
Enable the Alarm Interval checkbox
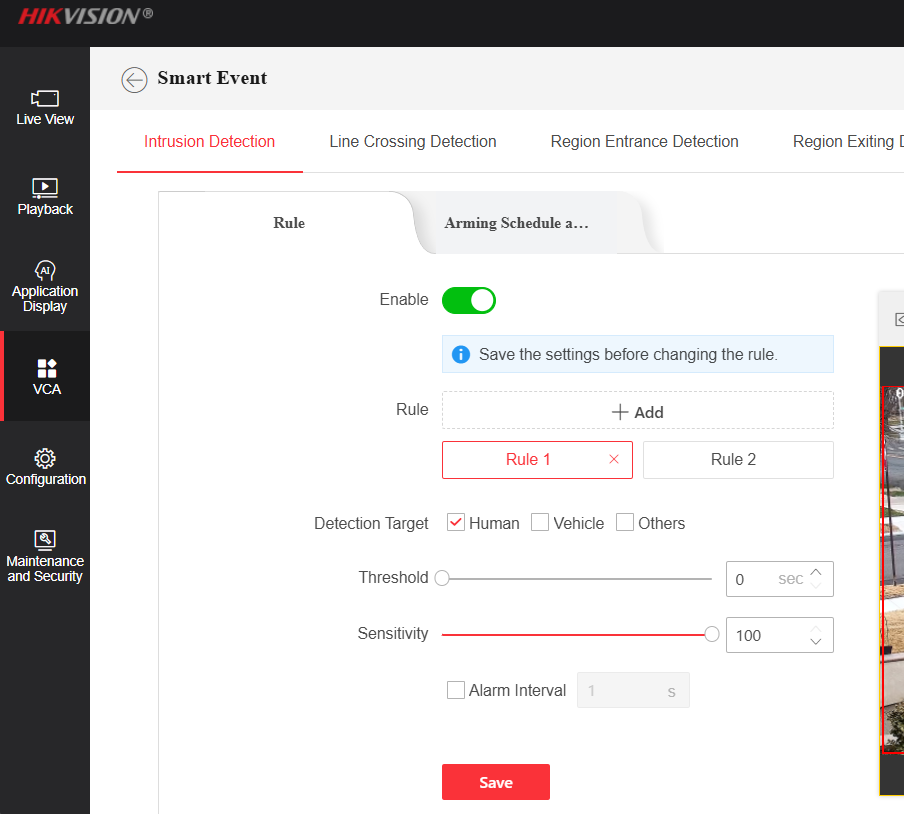456,690
